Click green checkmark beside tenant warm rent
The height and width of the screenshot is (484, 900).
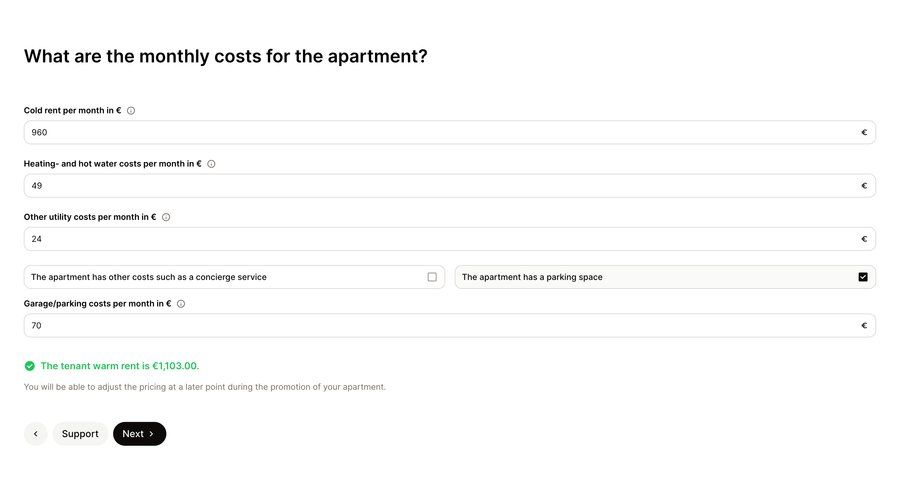30,366
